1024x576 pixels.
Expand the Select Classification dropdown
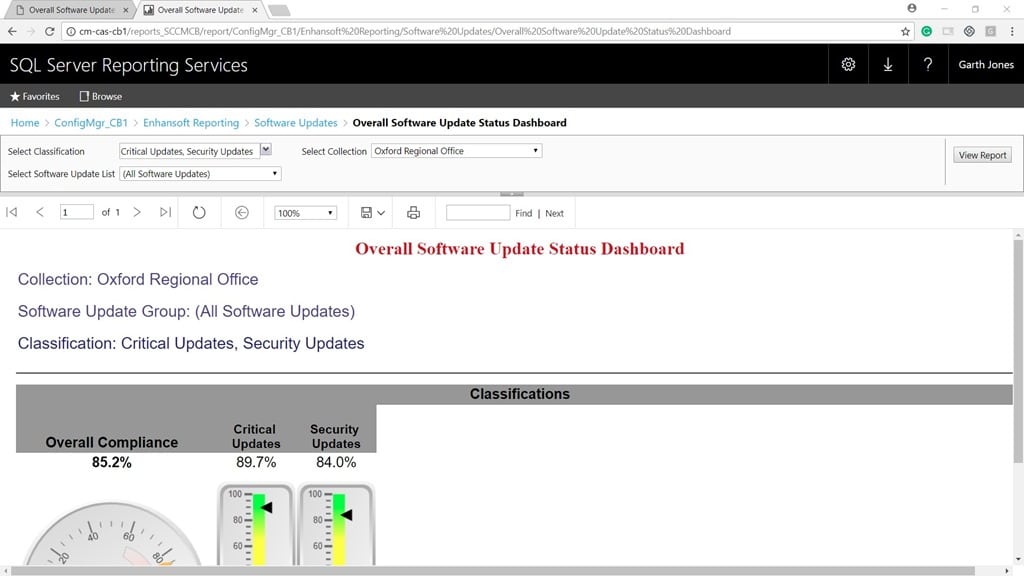[266, 150]
